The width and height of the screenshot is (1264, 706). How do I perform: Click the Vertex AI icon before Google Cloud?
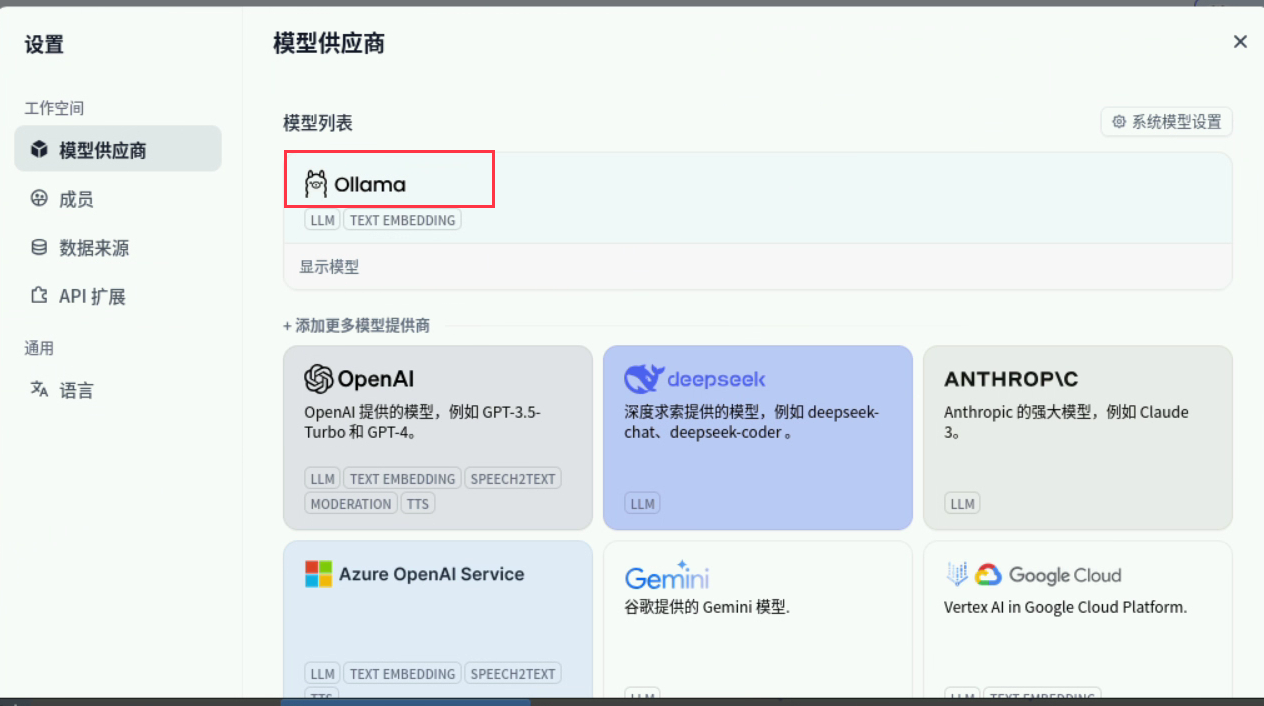[956, 574]
